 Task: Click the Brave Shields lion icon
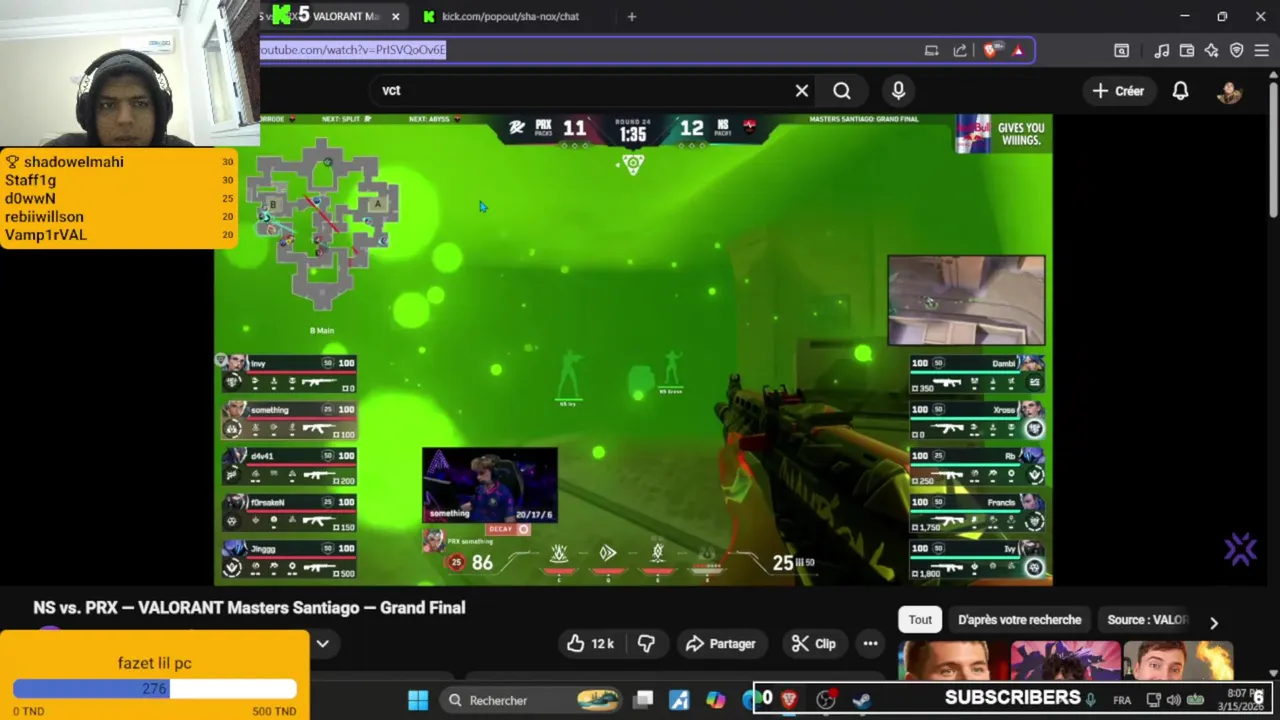(991, 50)
